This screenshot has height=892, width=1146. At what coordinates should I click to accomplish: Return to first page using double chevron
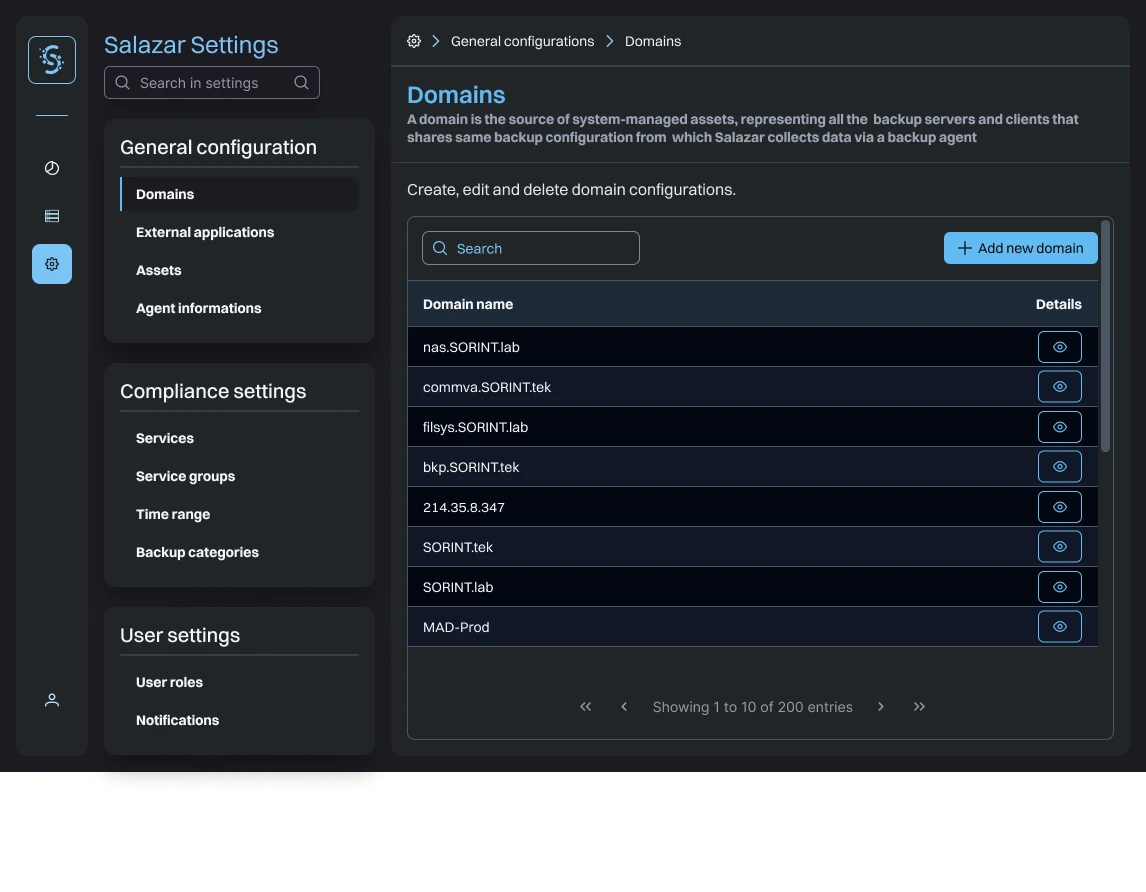click(585, 706)
